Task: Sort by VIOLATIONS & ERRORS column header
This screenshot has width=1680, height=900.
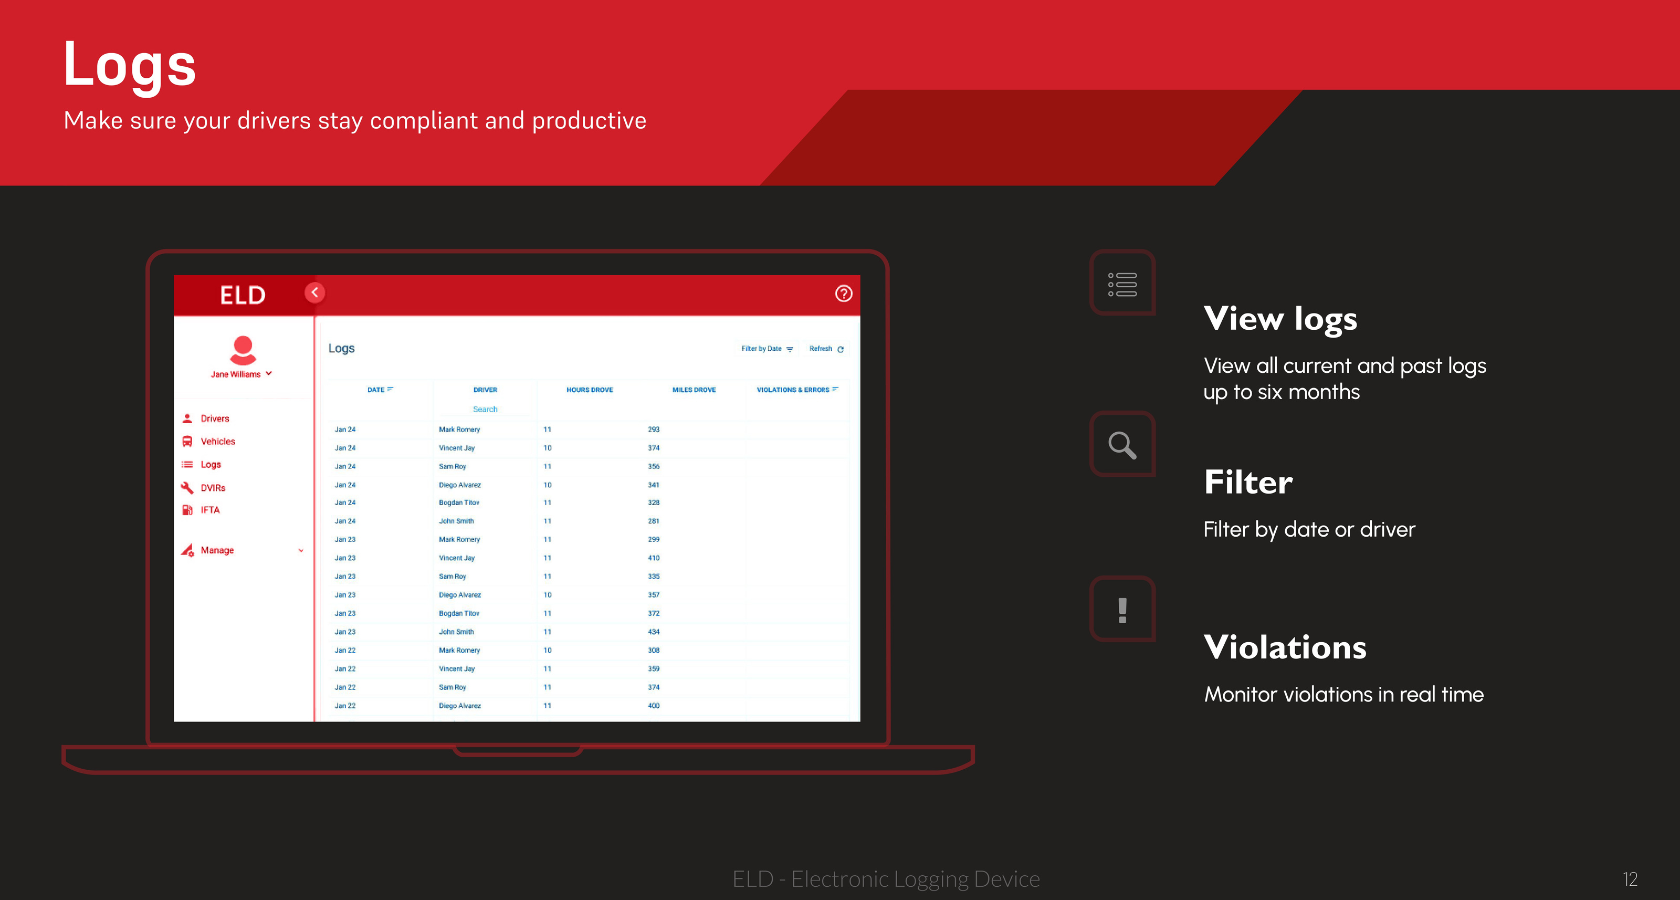Action: [797, 389]
